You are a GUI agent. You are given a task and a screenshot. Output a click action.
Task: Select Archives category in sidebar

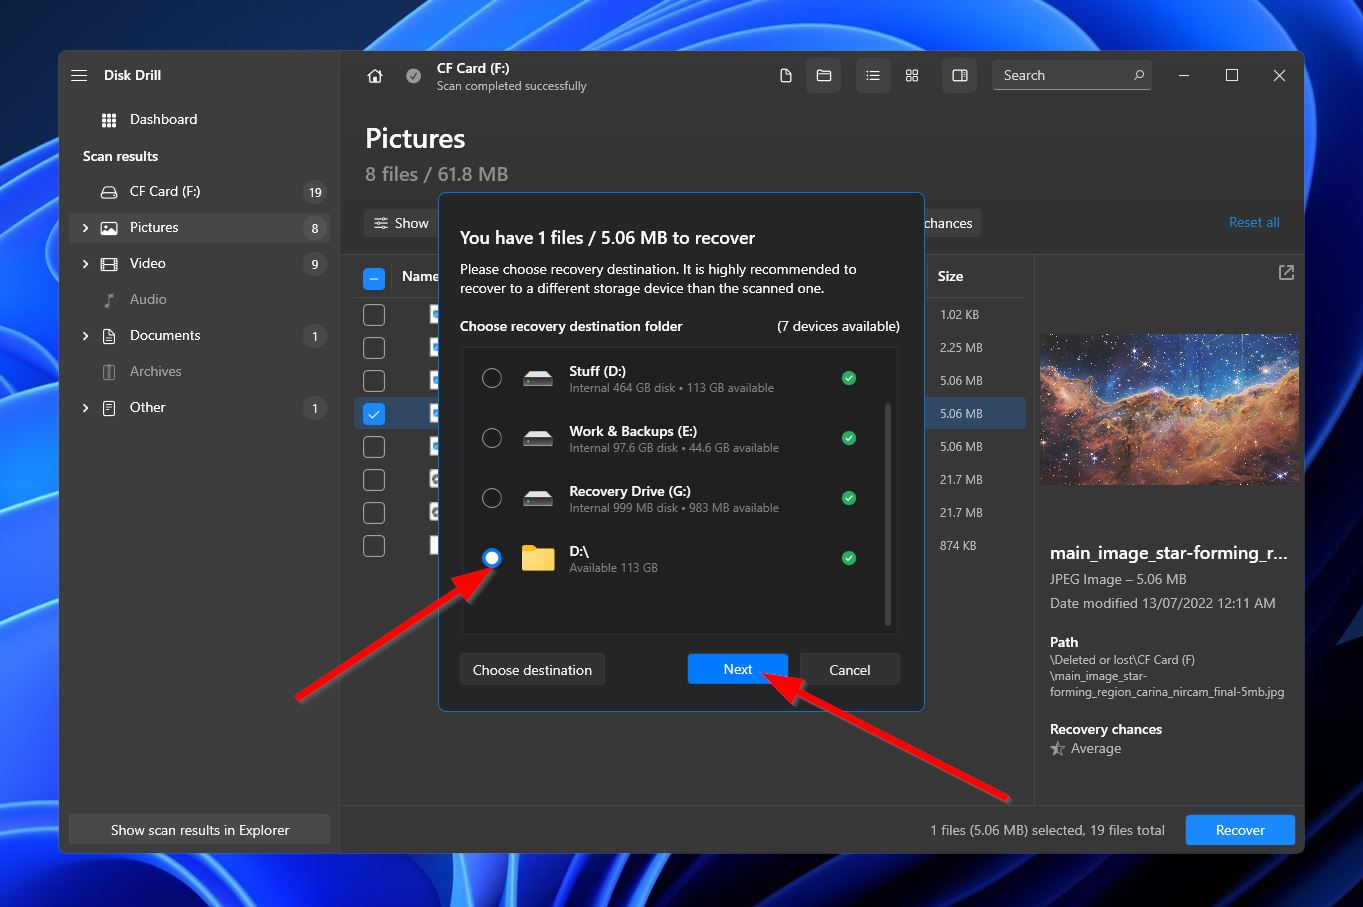(199, 372)
